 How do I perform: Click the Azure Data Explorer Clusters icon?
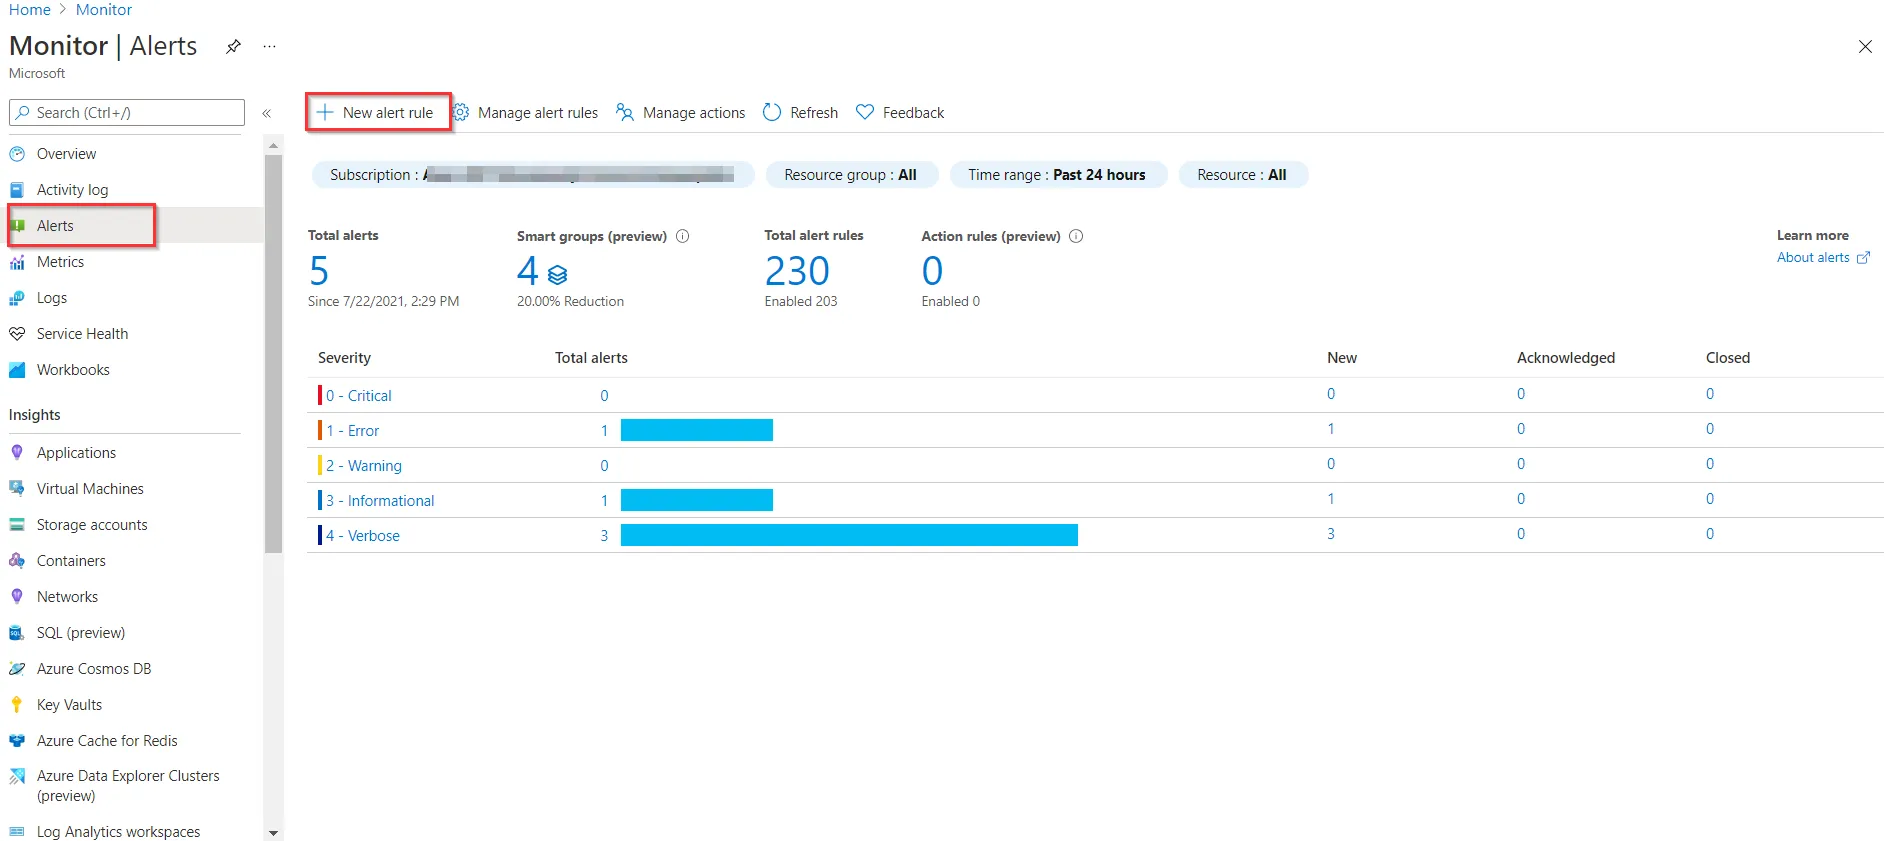point(17,776)
